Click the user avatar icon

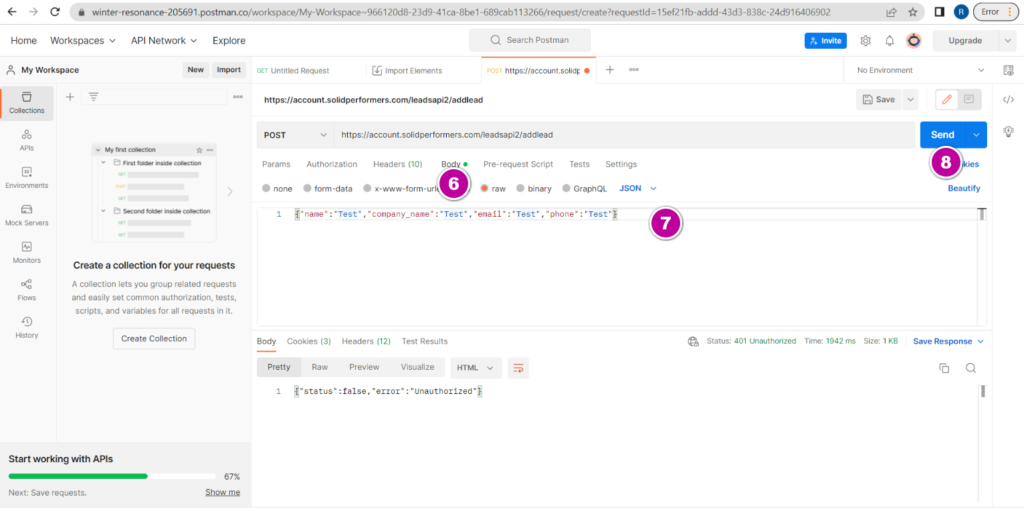[914, 41]
